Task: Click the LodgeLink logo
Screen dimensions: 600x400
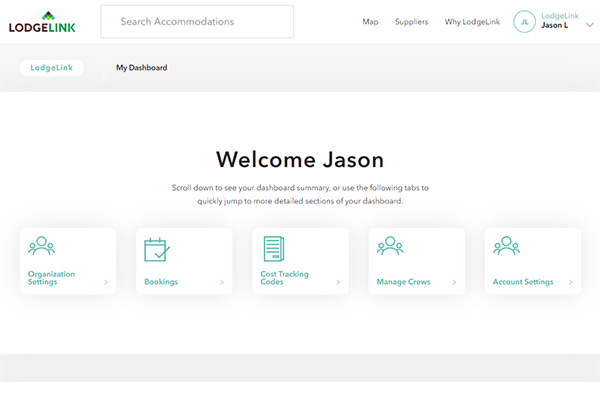Action: tap(42, 22)
